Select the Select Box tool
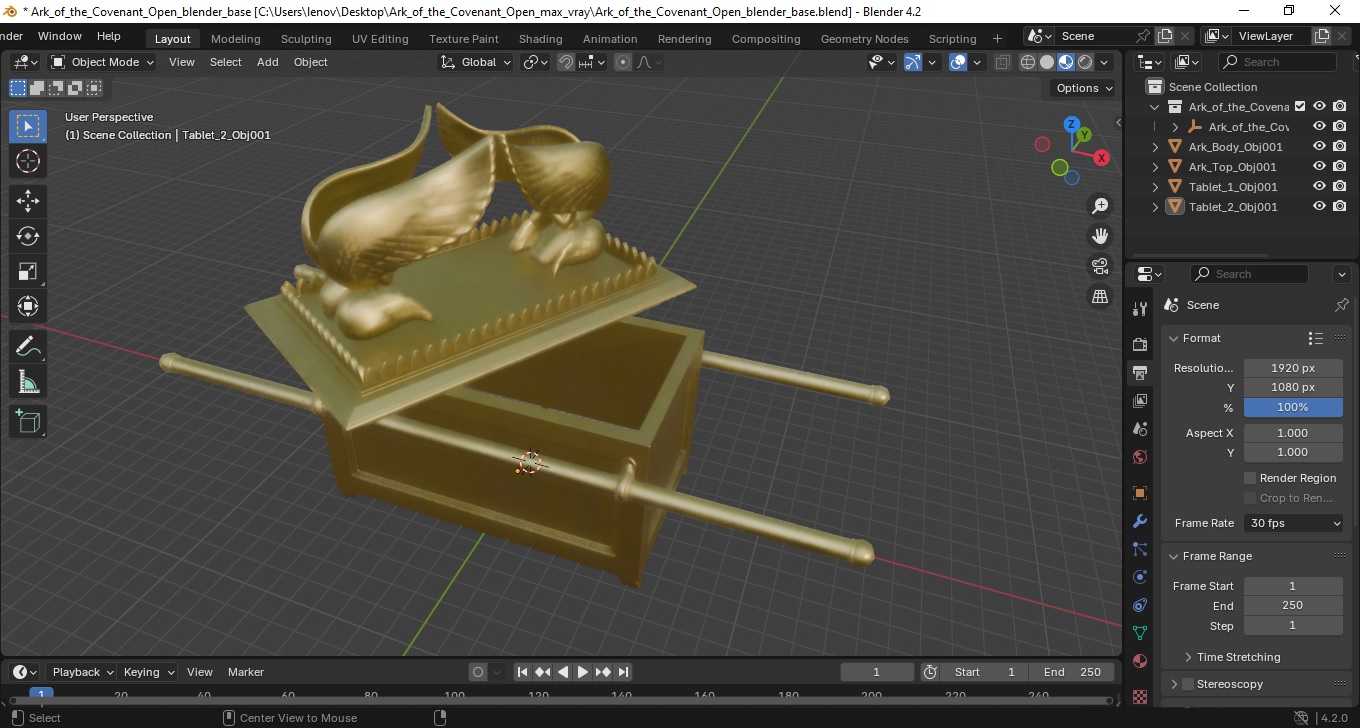This screenshot has height=728, width=1360. click(x=28, y=126)
